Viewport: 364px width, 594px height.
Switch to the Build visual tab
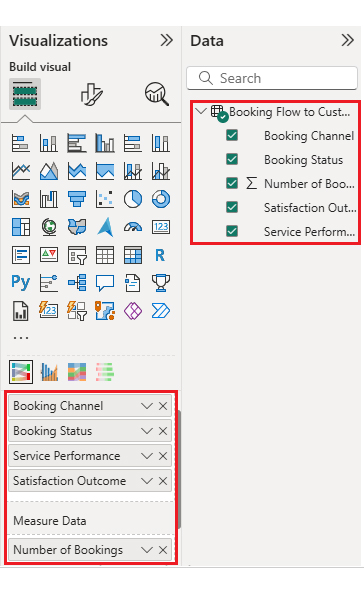point(25,94)
